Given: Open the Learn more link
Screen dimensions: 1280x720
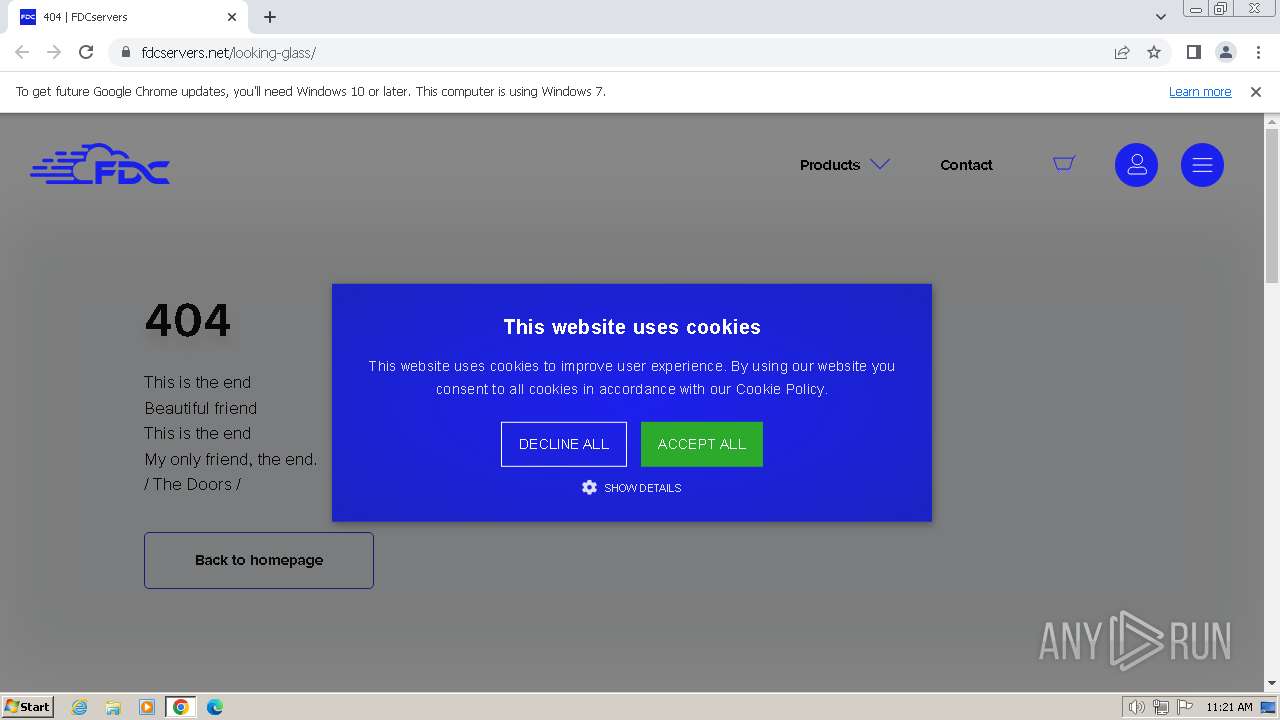Looking at the screenshot, I should pyautogui.click(x=1200, y=91).
